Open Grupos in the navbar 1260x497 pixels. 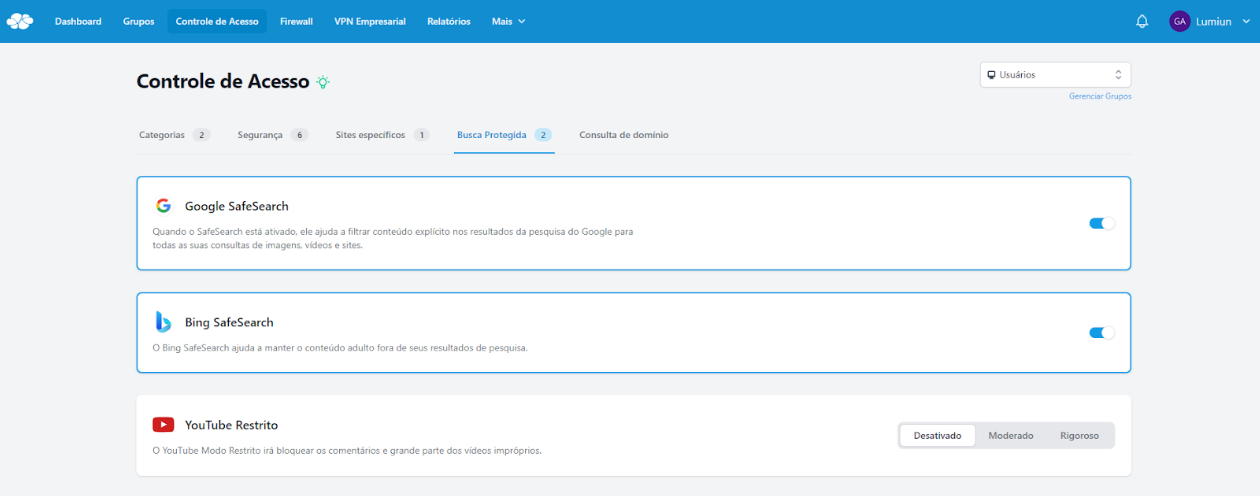tap(139, 21)
